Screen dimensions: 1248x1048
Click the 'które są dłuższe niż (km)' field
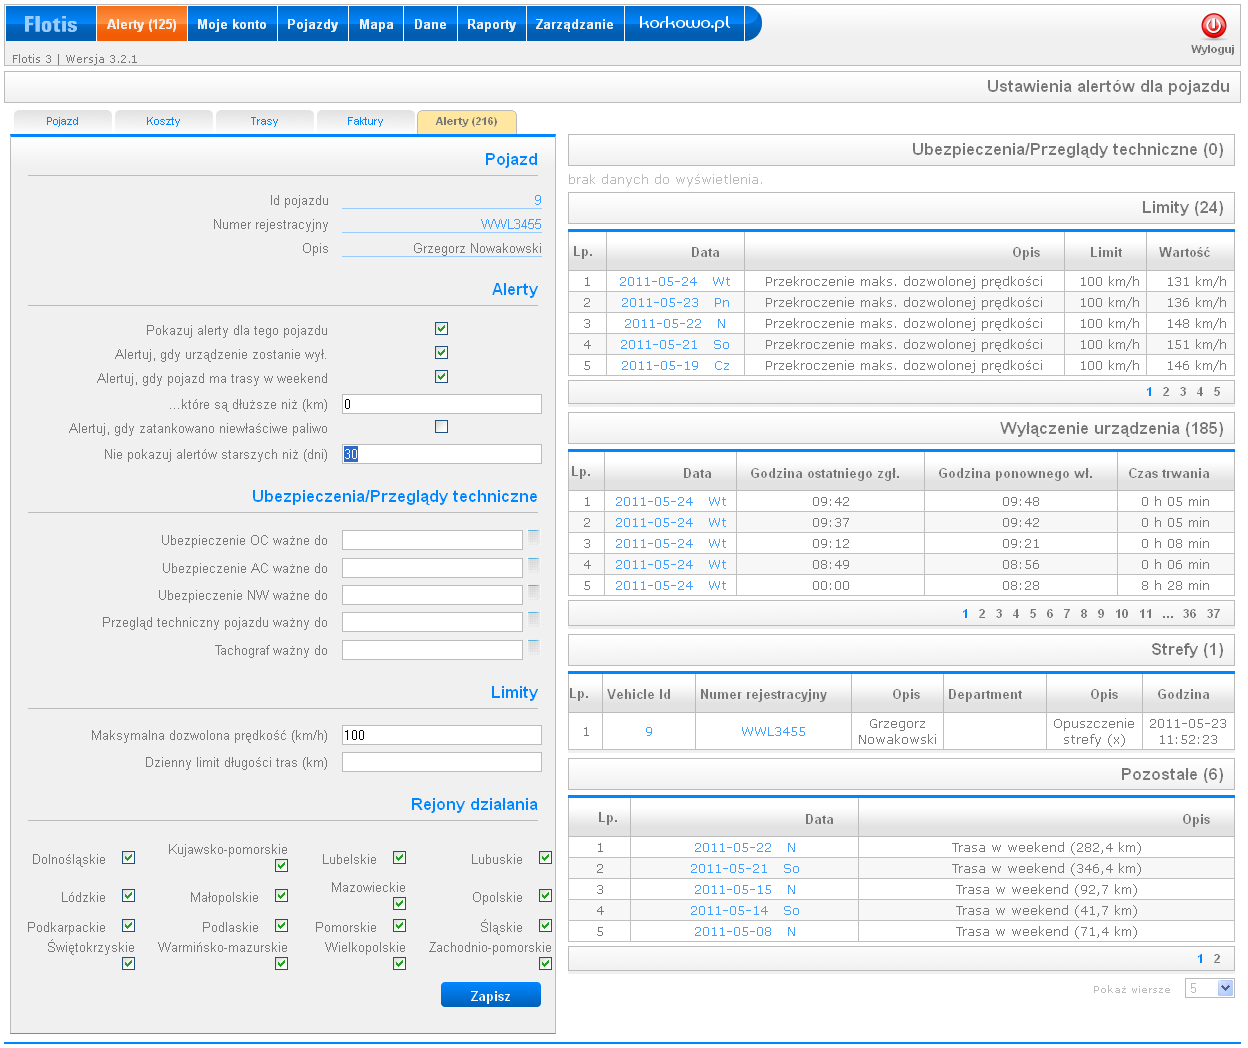pyautogui.click(x=442, y=404)
